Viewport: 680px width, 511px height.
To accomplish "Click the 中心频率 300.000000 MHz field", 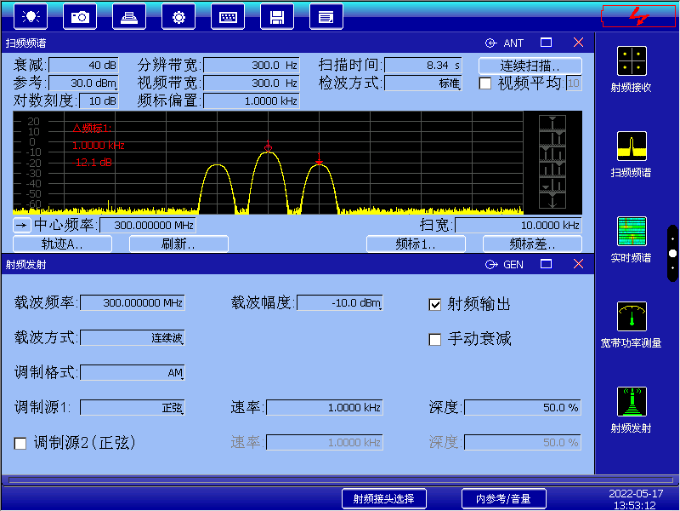I will pyautogui.click(x=148, y=225).
